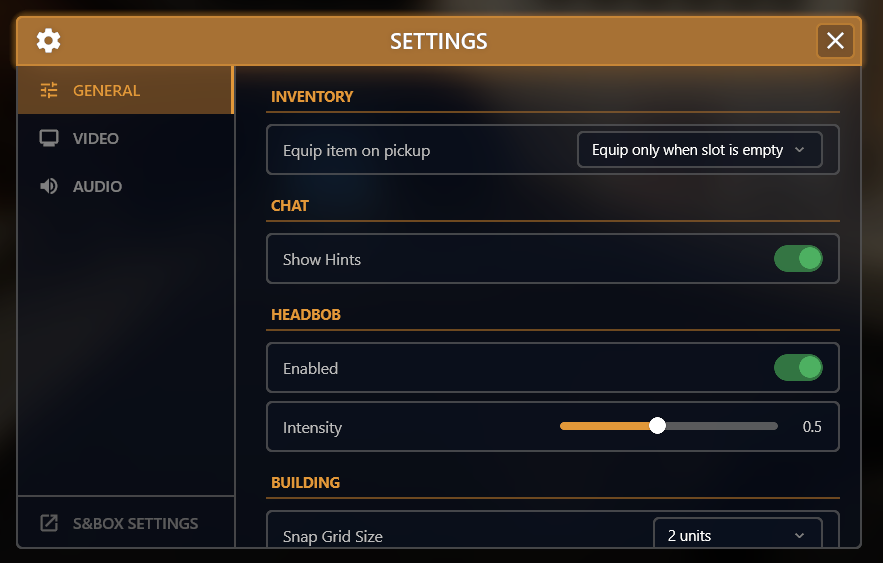The width and height of the screenshot is (883, 563).
Task: Click the chevron next to 2 units
Action: 799,536
